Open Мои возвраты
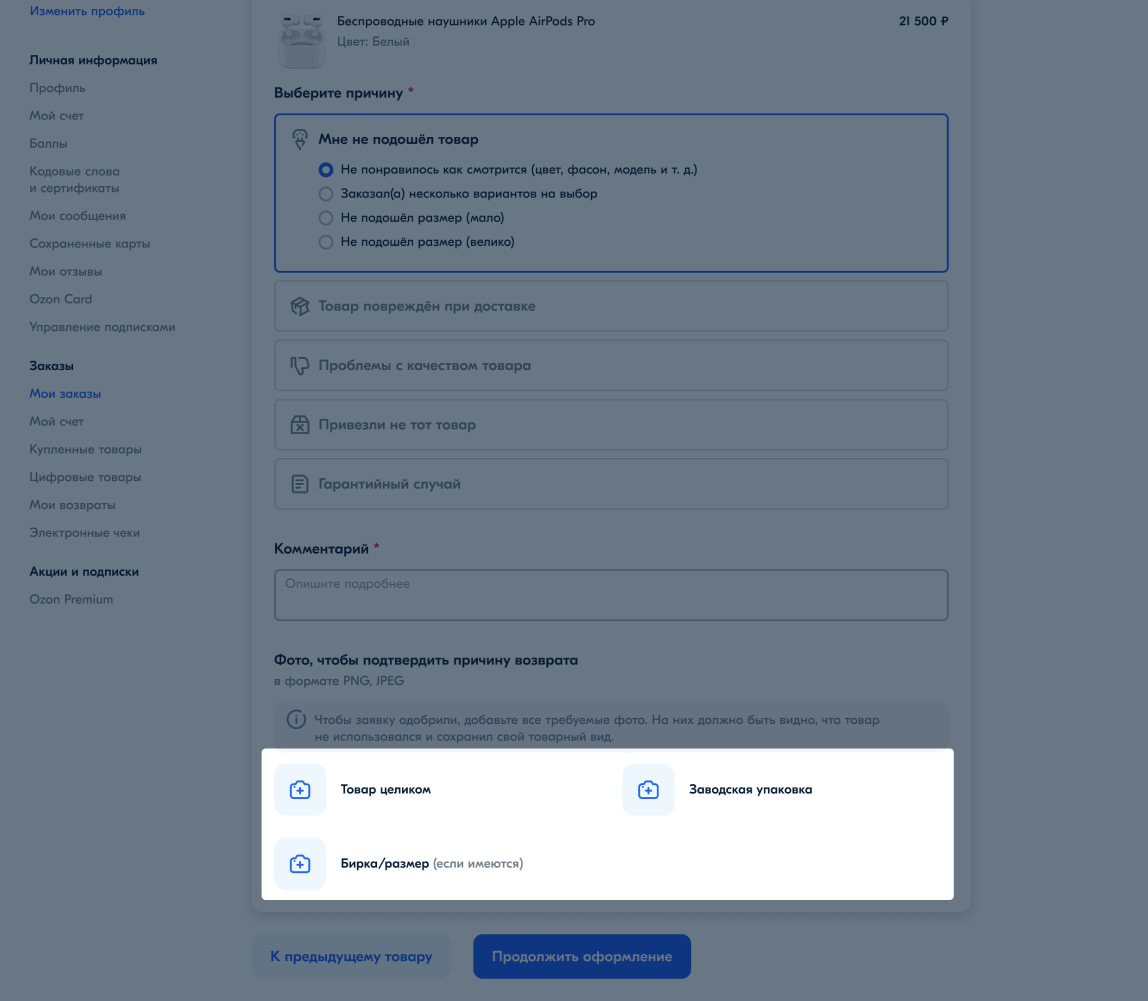 72,505
